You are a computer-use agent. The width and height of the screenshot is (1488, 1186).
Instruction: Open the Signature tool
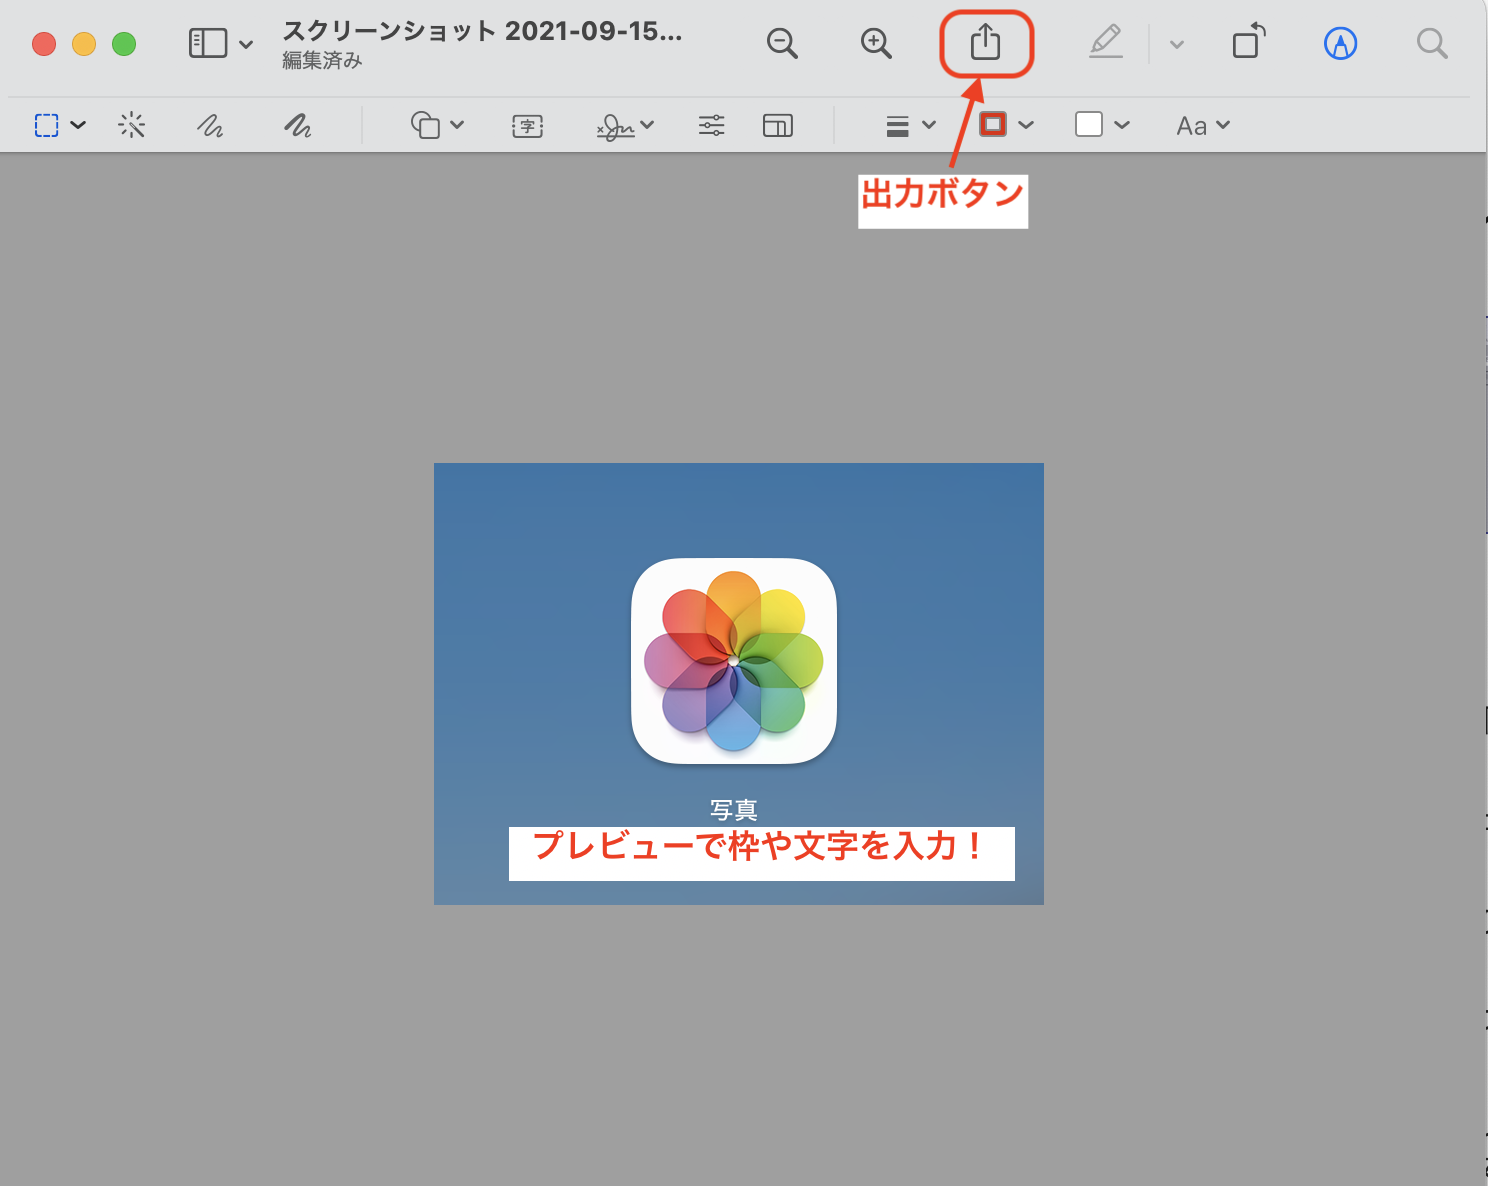(x=615, y=126)
